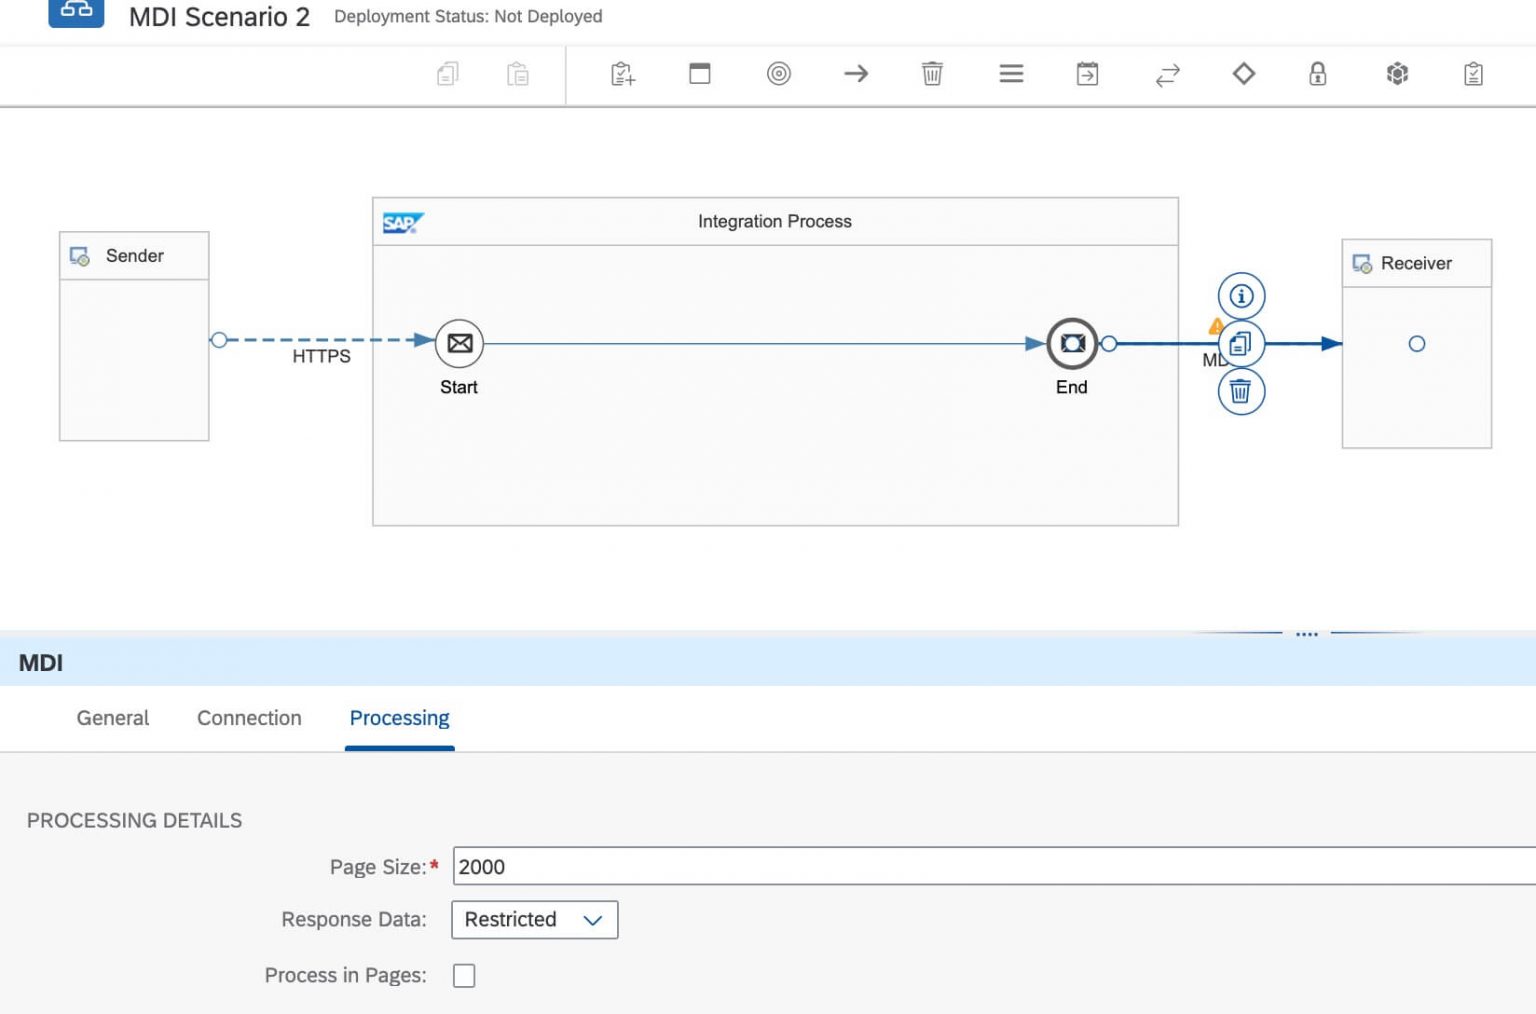Click the checklist icon at the toolbar's right end

[x=1472, y=73]
